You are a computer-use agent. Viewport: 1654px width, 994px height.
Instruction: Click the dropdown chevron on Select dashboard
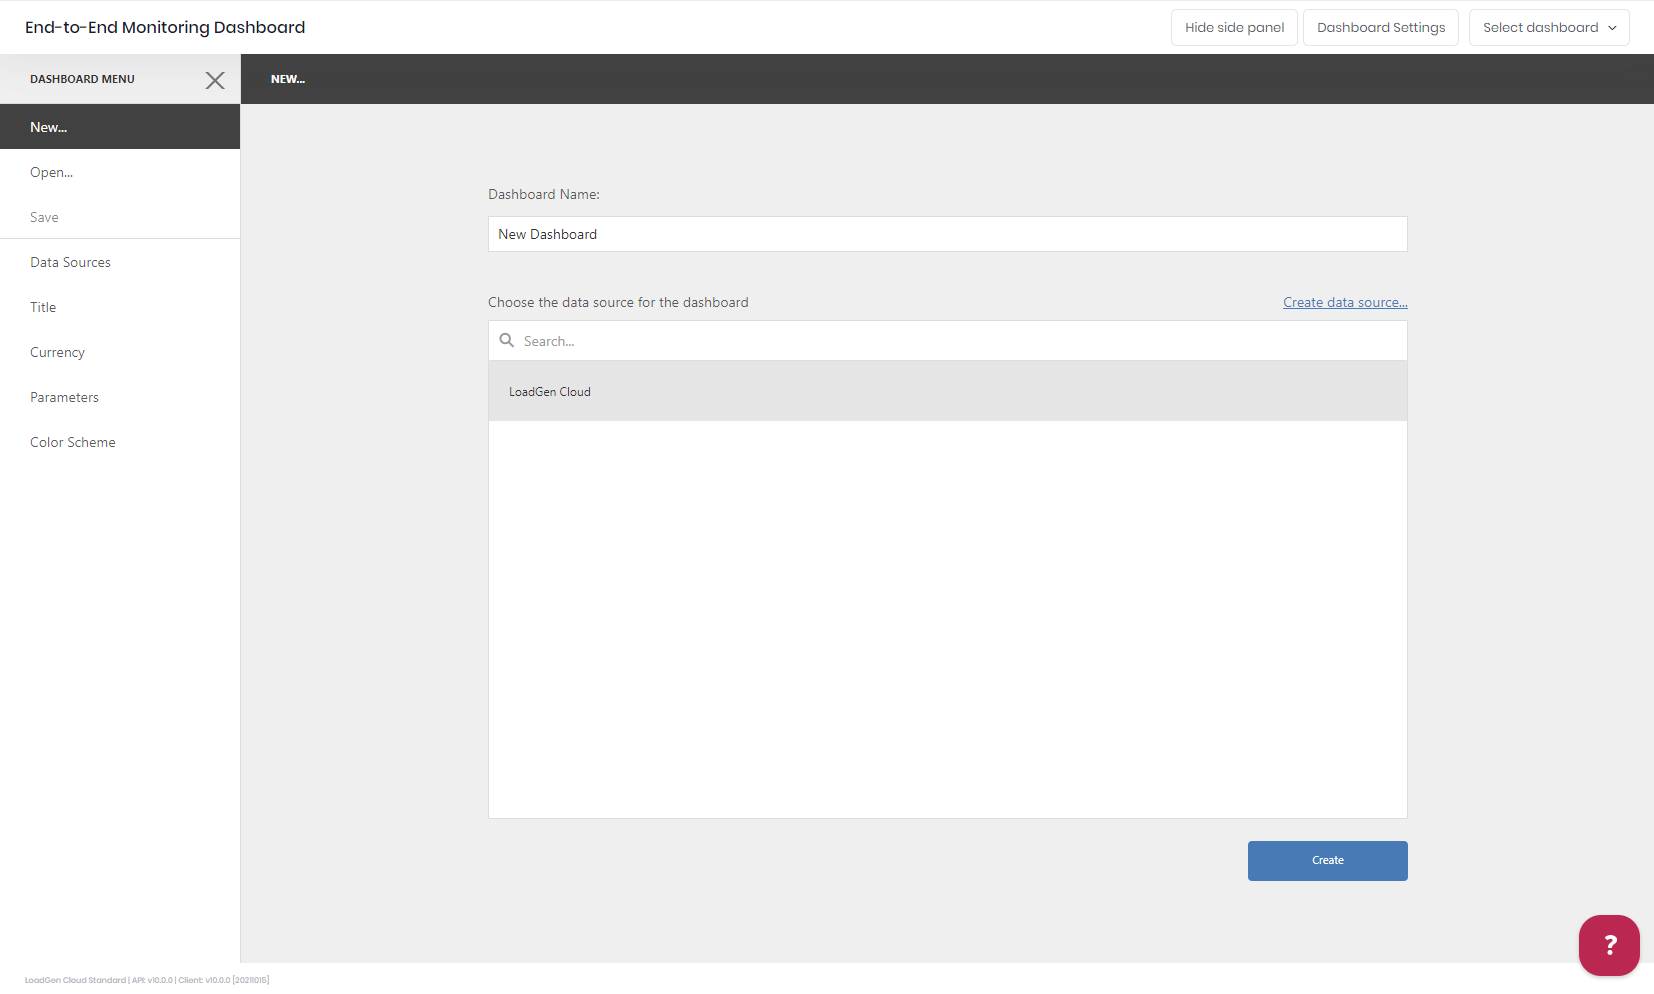[x=1612, y=27]
